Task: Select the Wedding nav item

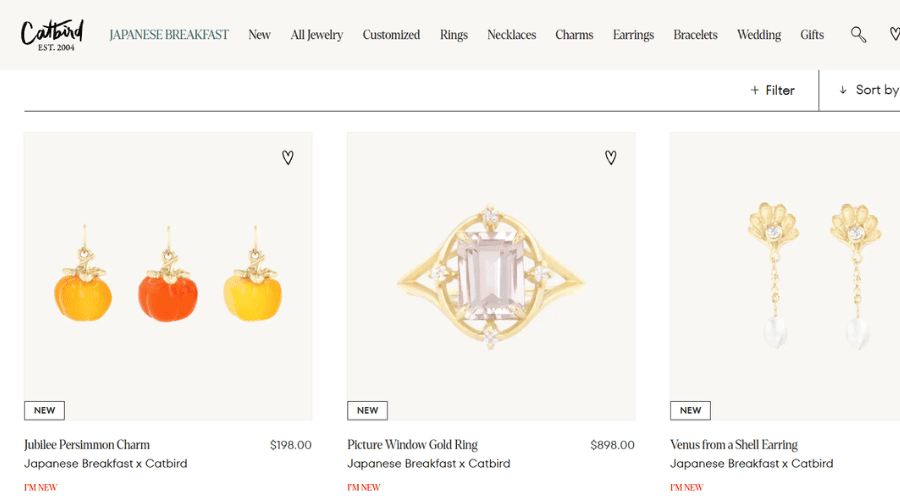Action: 759,34
